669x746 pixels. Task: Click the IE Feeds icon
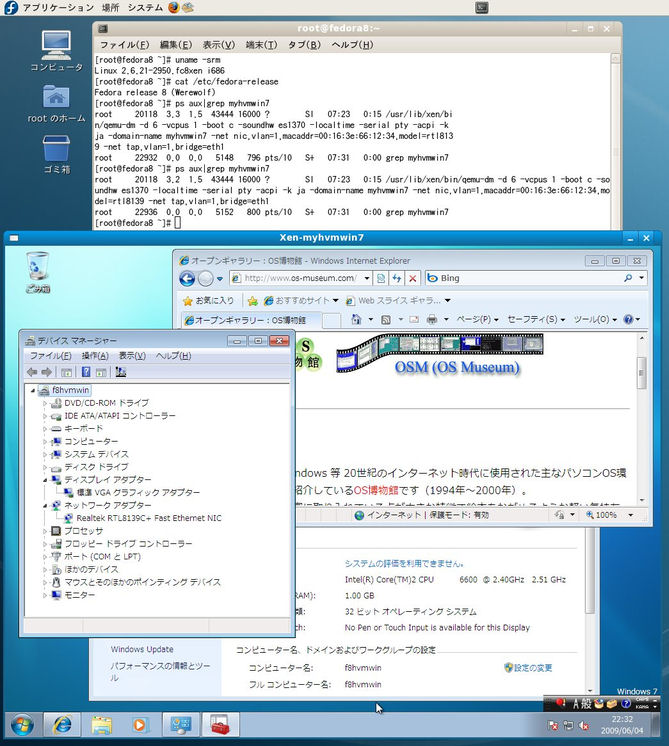pyautogui.click(x=386, y=319)
